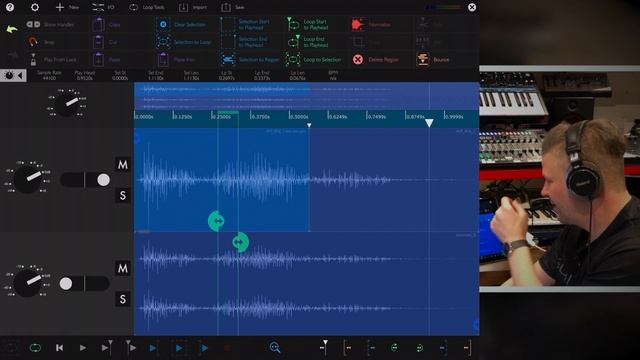This screenshot has height=360, width=640.
Task: Create a new project with New
Action: tap(67, 7)
